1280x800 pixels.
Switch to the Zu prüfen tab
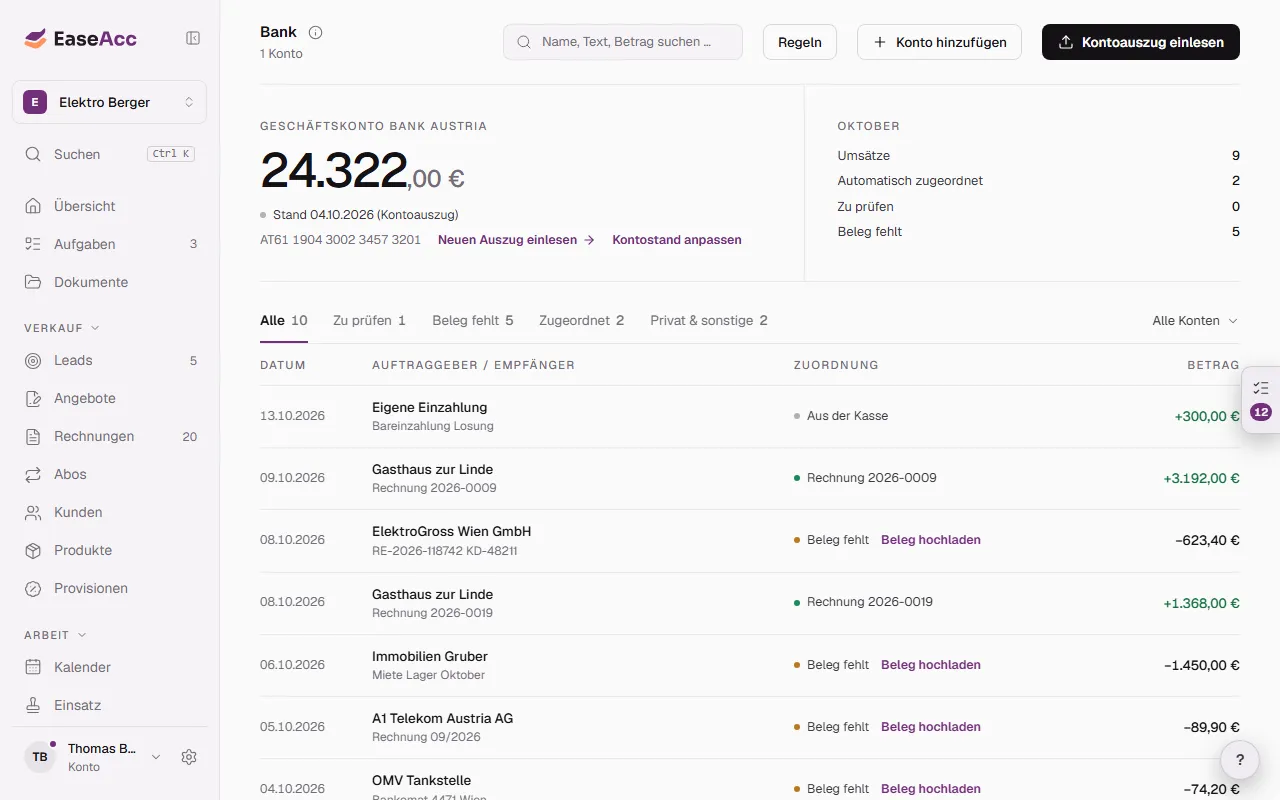coord(369,321)
